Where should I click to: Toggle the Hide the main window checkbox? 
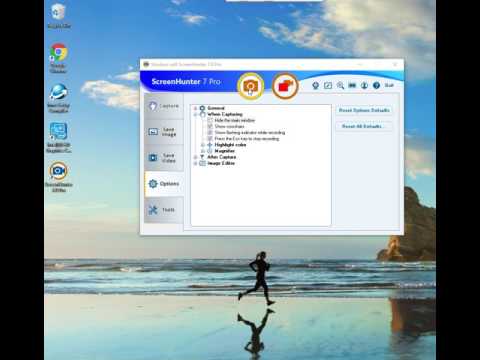coord(210,120)
